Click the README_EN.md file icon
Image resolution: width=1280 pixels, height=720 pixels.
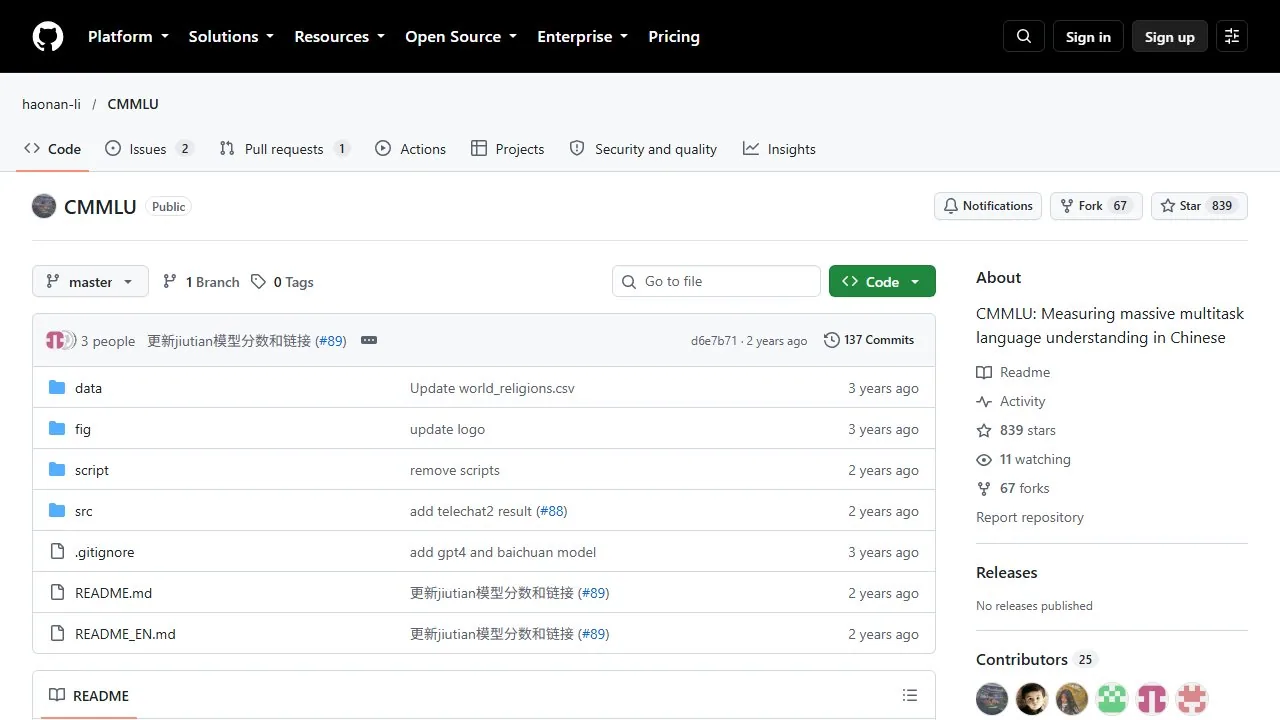57,634
